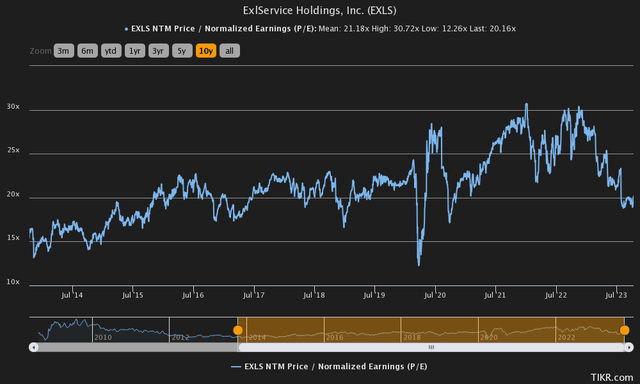Image resolution: width=640 pixels, height=384 pixels.
Task: Click the chart title ExlService Holdings, Inc. (EXLS)
Action: pyautogui.click(x=320, y=10)
